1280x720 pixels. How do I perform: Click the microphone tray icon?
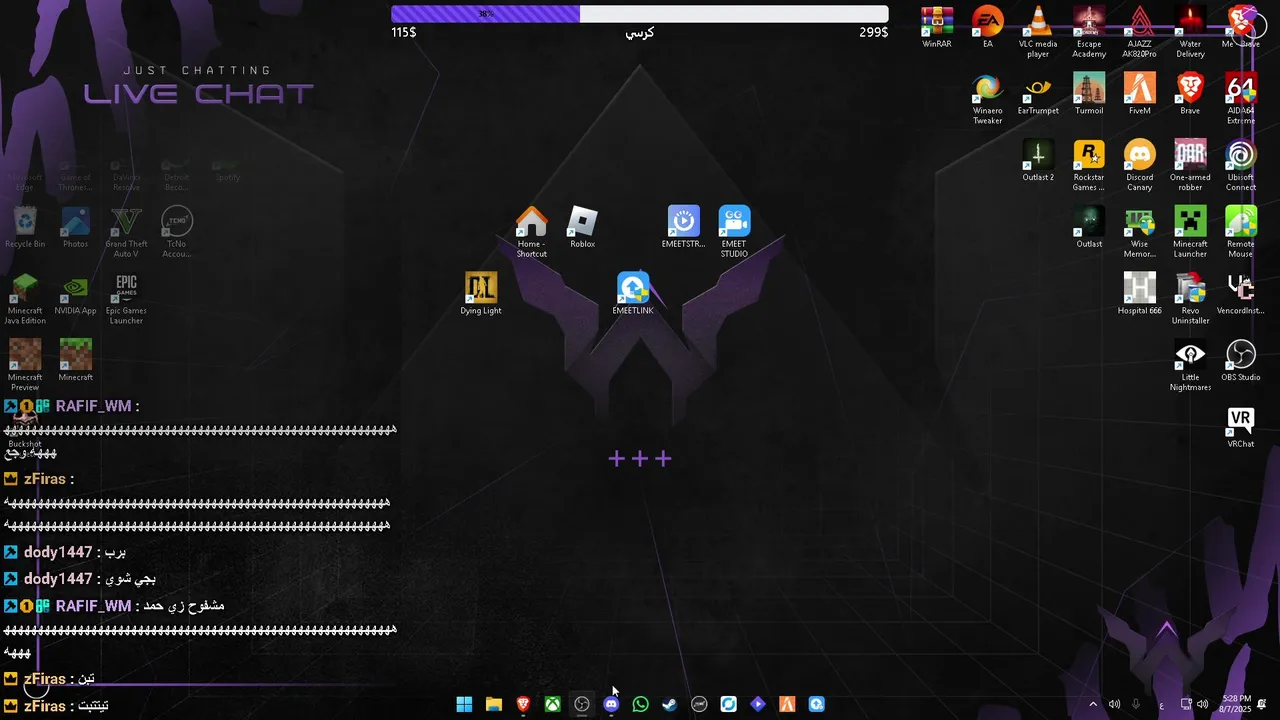pyautogui.click(x=1136, y=704)
